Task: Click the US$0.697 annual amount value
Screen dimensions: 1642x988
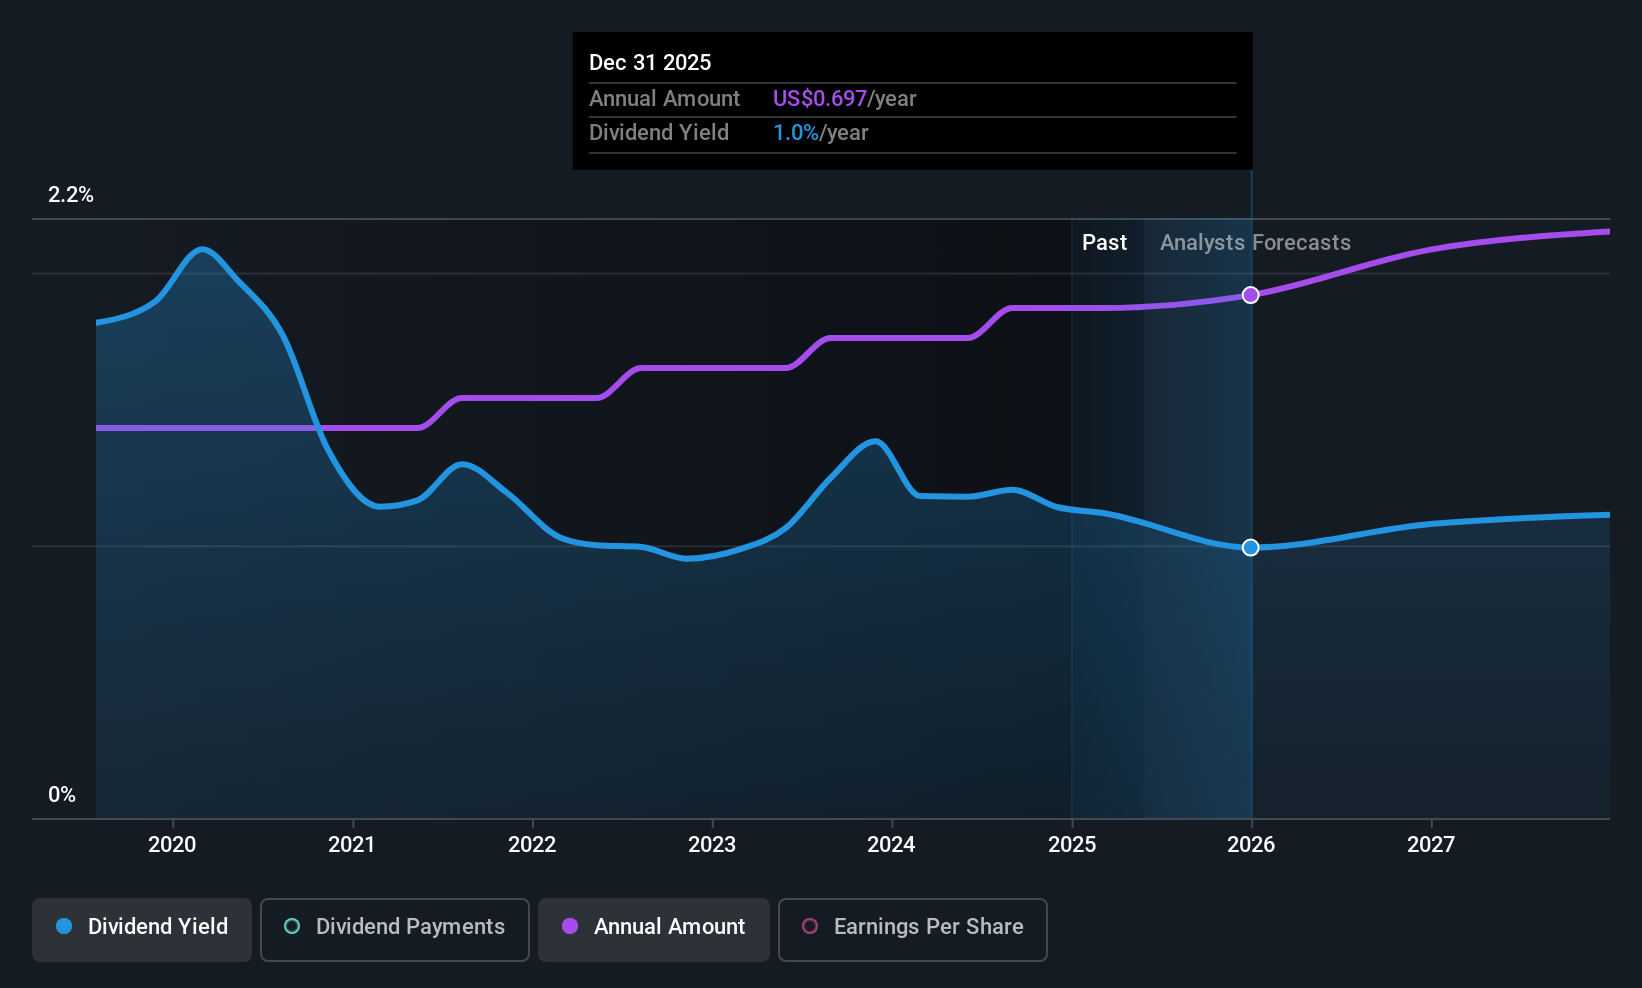Action: click(x=820, y=98)
